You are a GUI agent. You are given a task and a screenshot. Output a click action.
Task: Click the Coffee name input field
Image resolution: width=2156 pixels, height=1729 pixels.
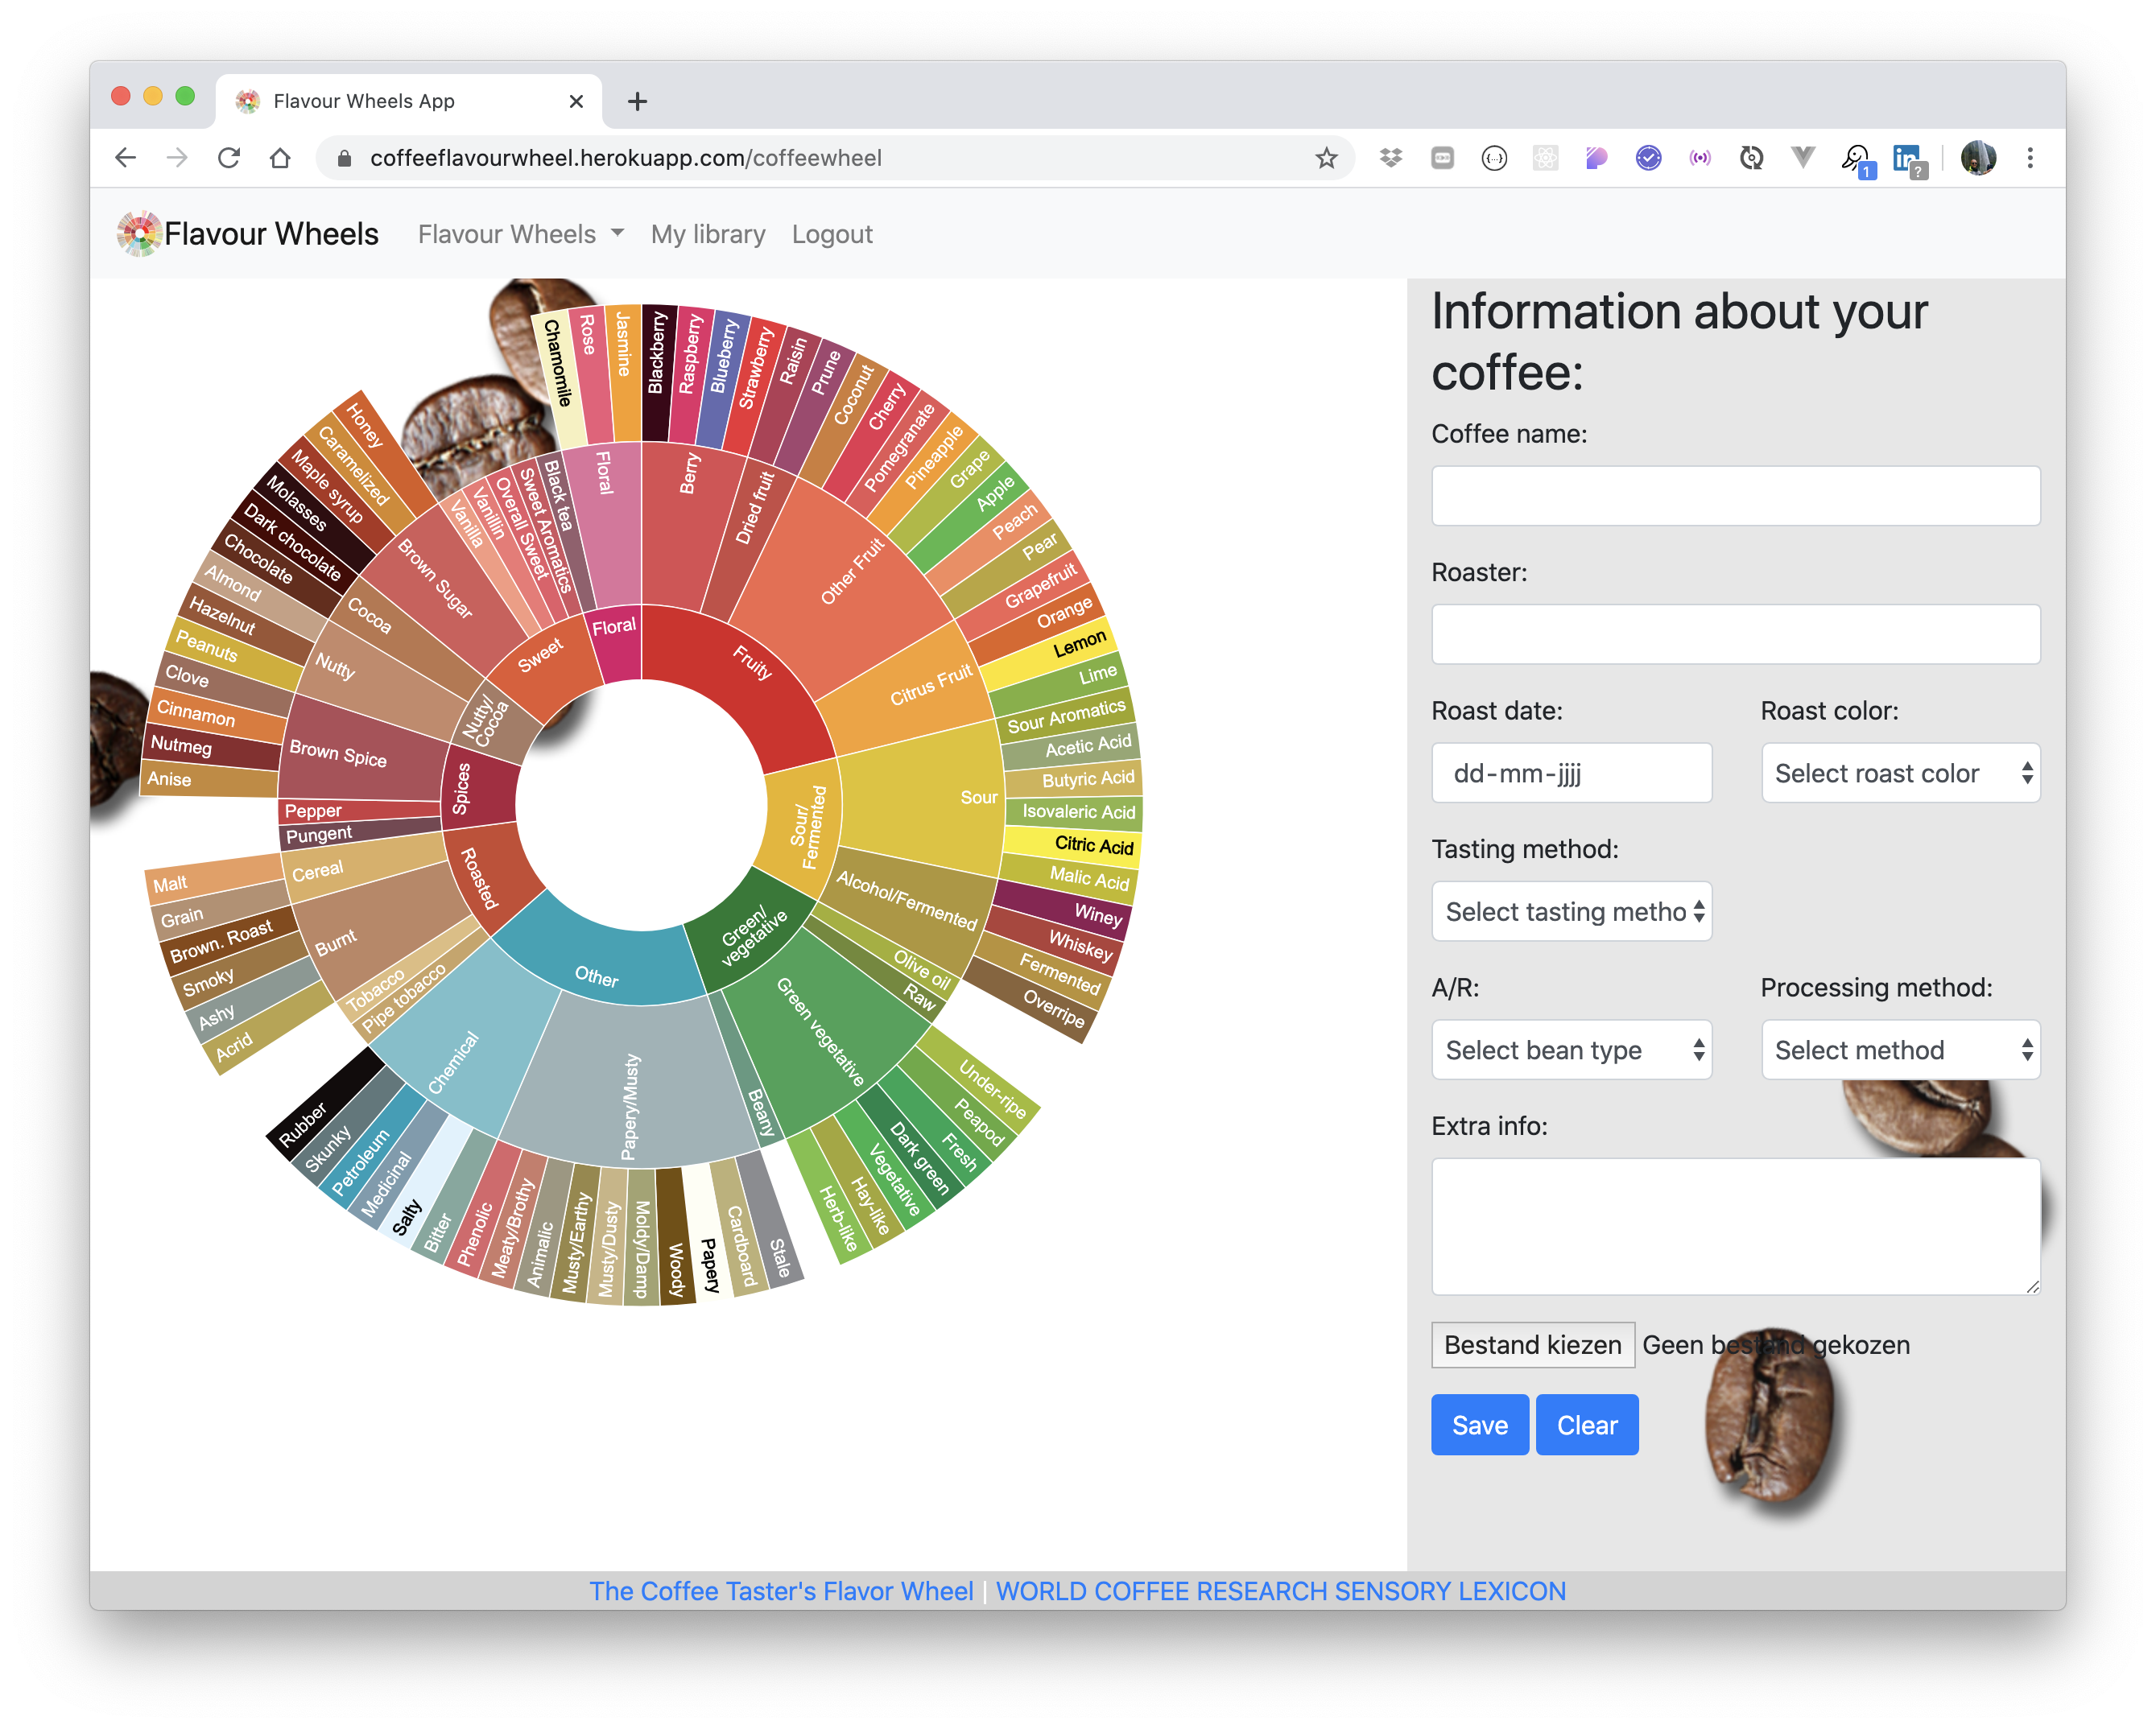tap(1735, 496)
